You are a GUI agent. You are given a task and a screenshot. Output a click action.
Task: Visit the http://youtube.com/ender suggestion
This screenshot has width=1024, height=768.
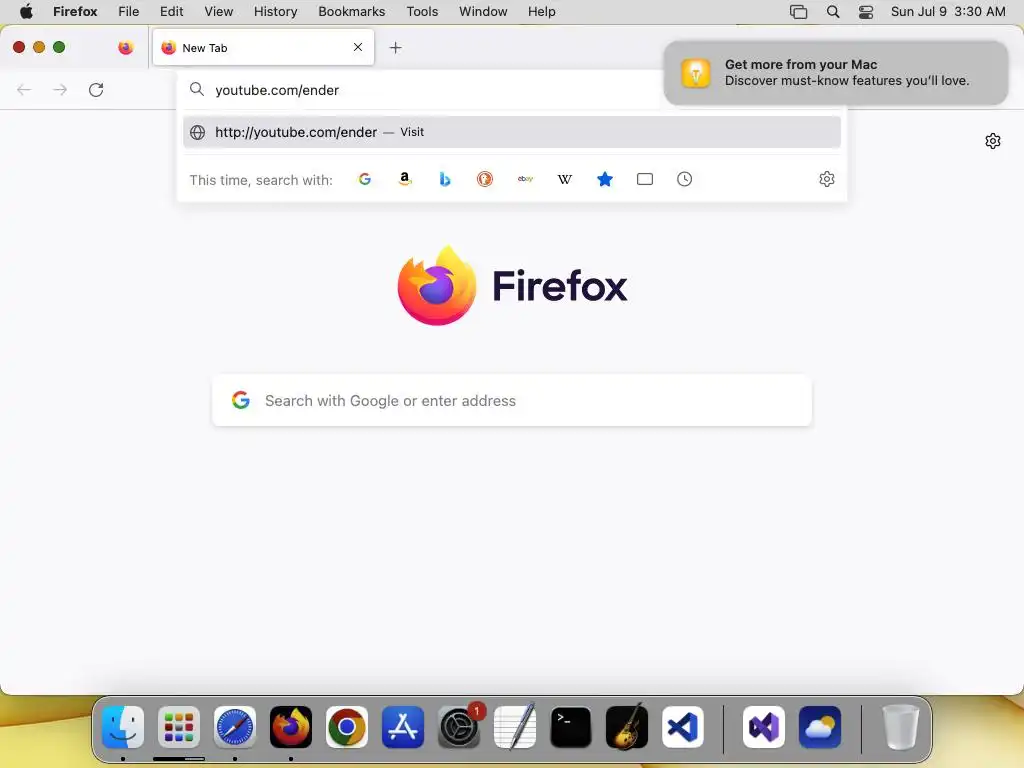511,132
